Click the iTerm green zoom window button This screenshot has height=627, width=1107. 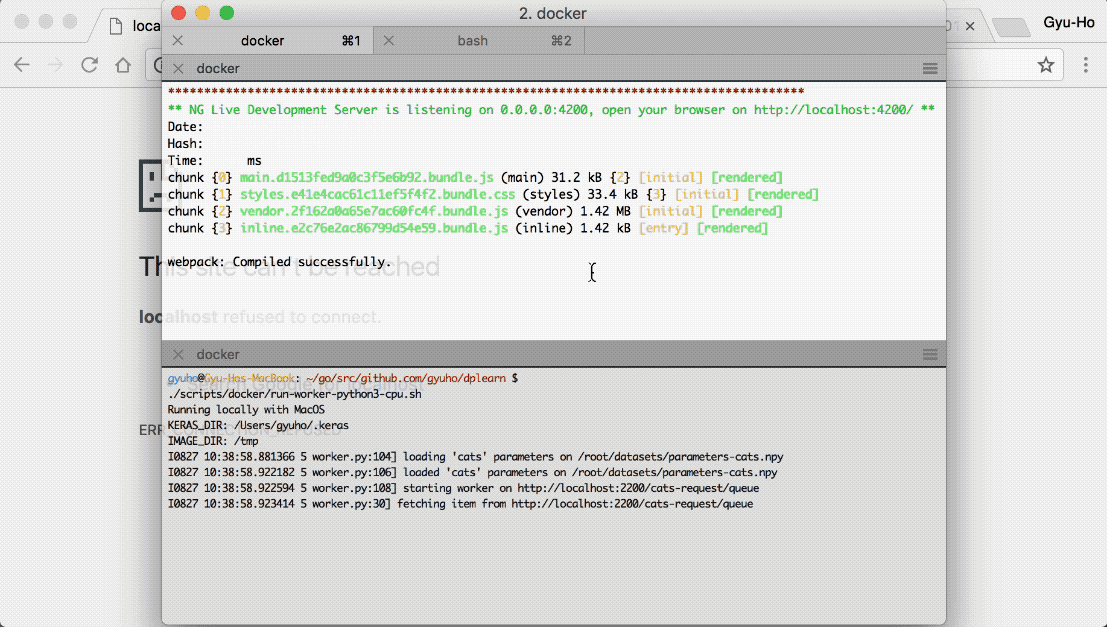227,13
